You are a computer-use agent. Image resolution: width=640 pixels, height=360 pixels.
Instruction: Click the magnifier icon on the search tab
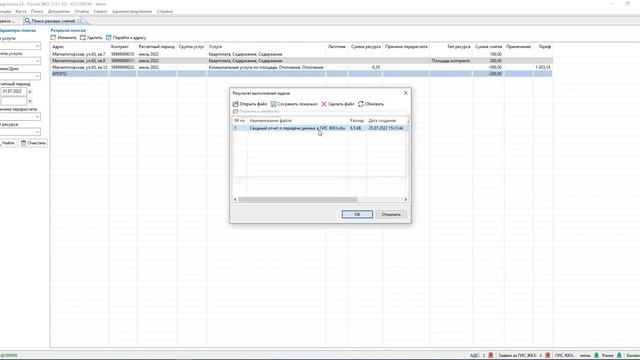pos(27,21)
